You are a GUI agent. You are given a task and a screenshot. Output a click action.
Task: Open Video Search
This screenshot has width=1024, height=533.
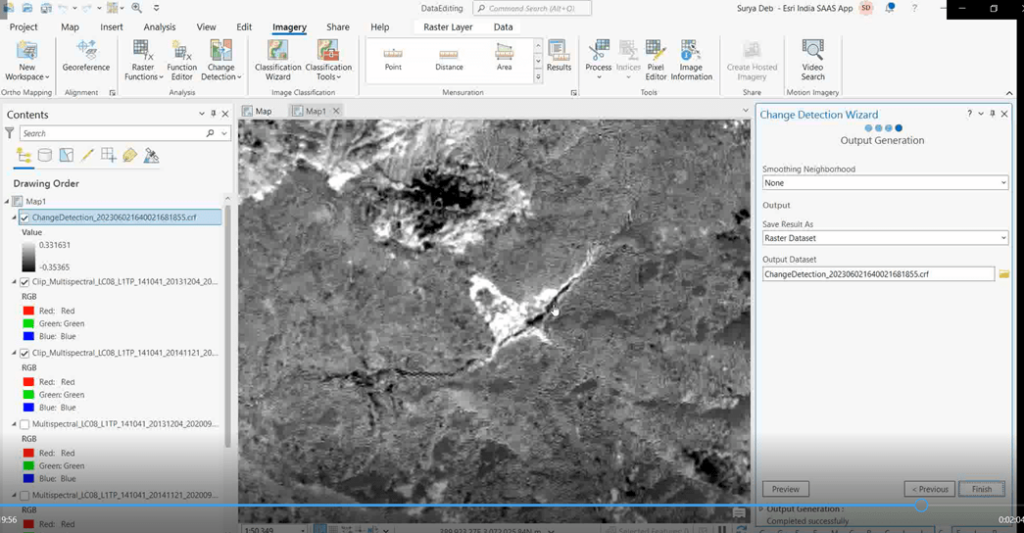812,60
